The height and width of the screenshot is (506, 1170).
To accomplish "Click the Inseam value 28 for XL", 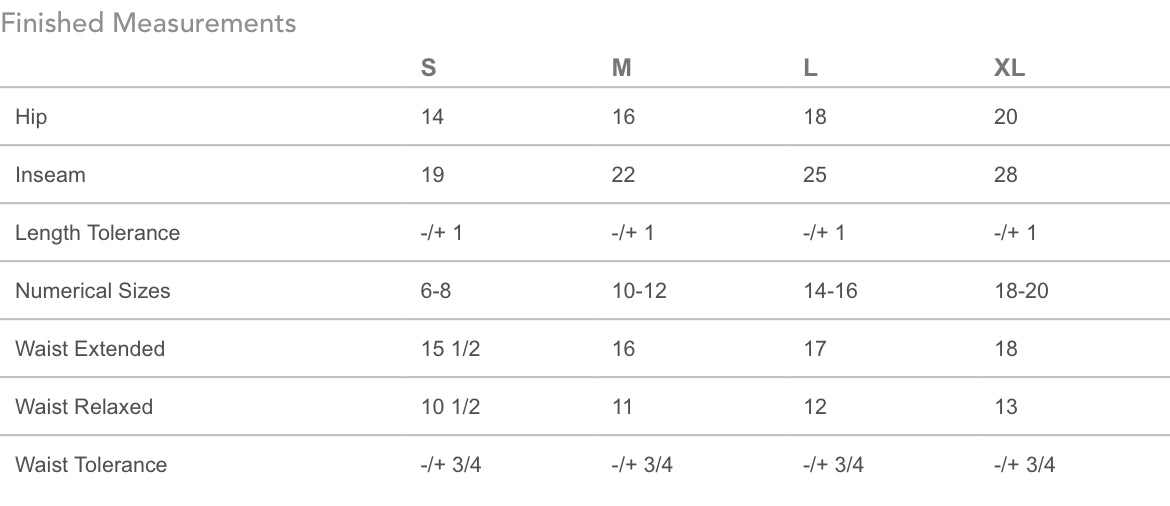I will pyautogui.click(x=1005, y=175).
